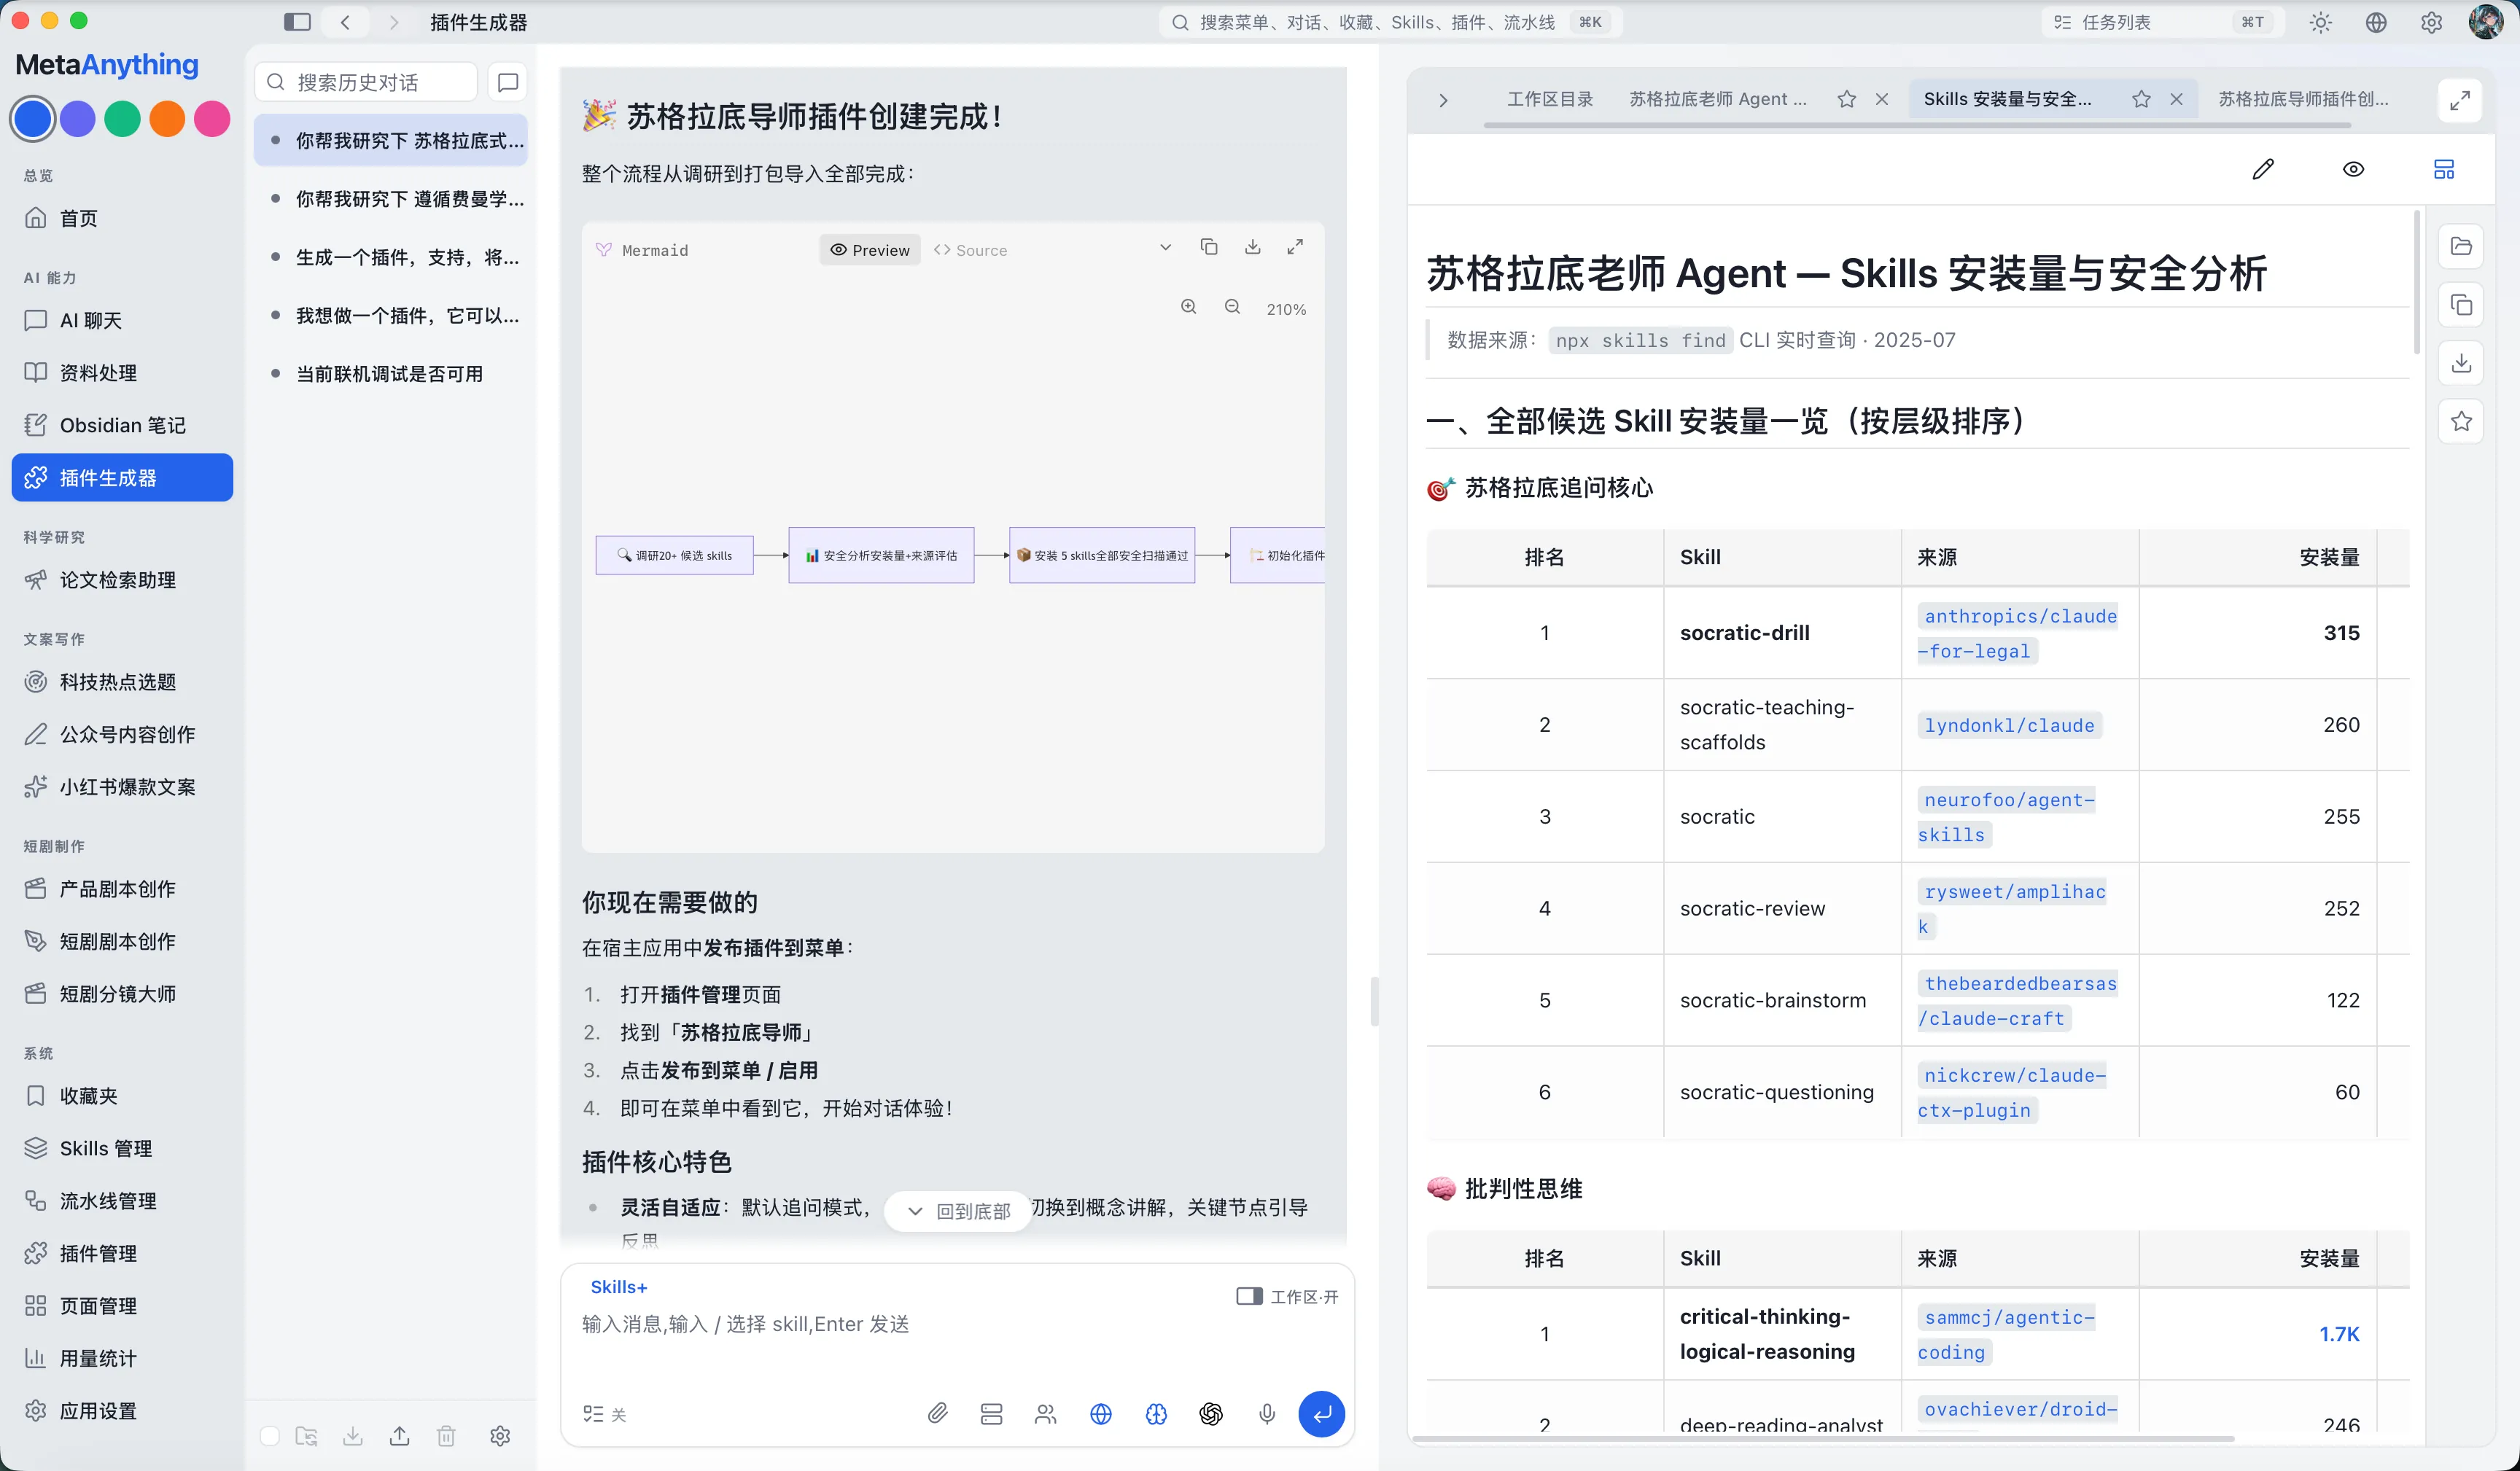Viewport: 2520px width, 1471px height.
Task: Click the split layout icon in document toolbar
Action: click(2444, 169)
